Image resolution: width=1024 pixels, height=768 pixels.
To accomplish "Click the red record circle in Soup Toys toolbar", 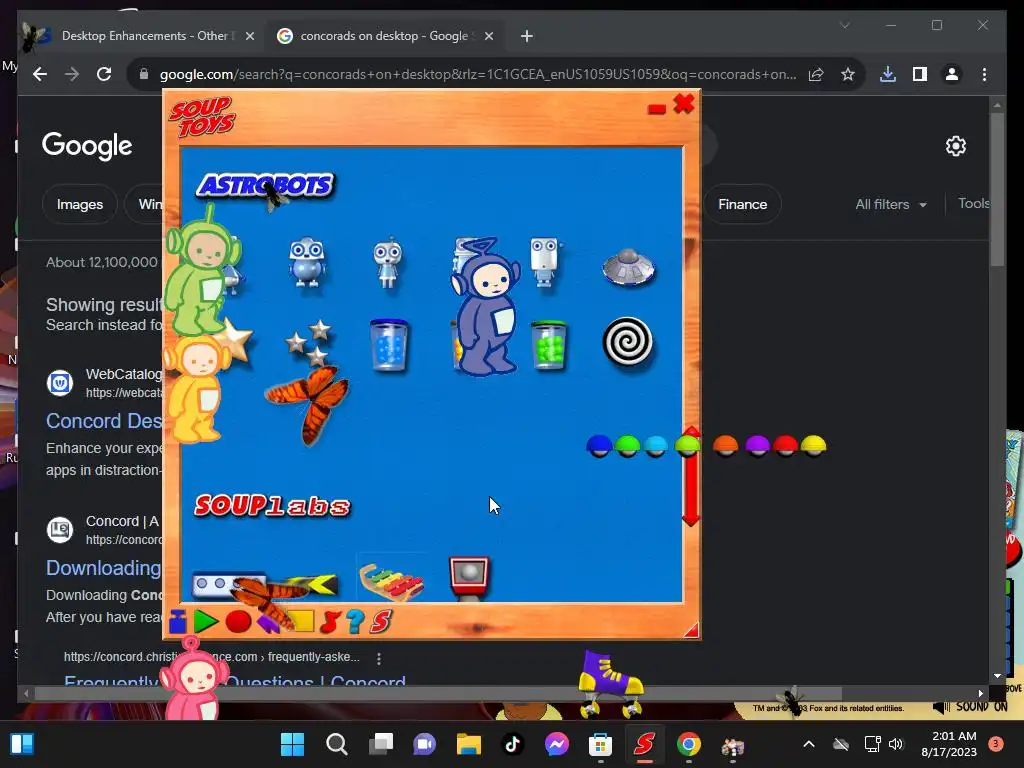I will click(238, 621).
